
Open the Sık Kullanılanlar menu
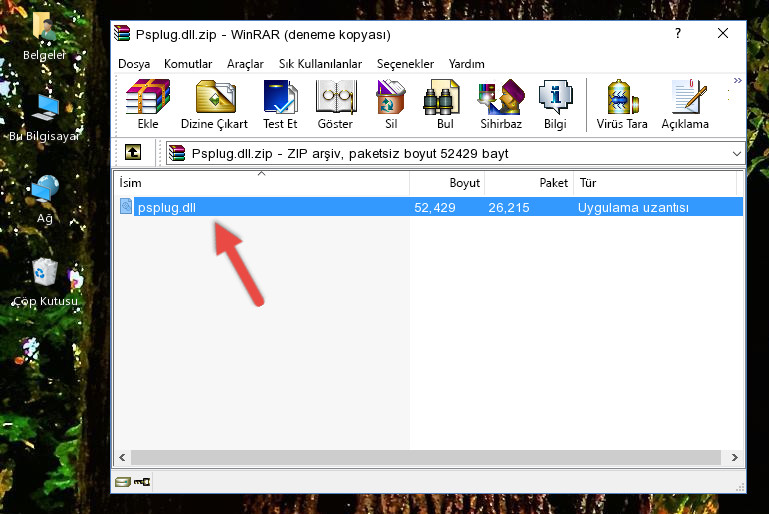click(320, 64)
